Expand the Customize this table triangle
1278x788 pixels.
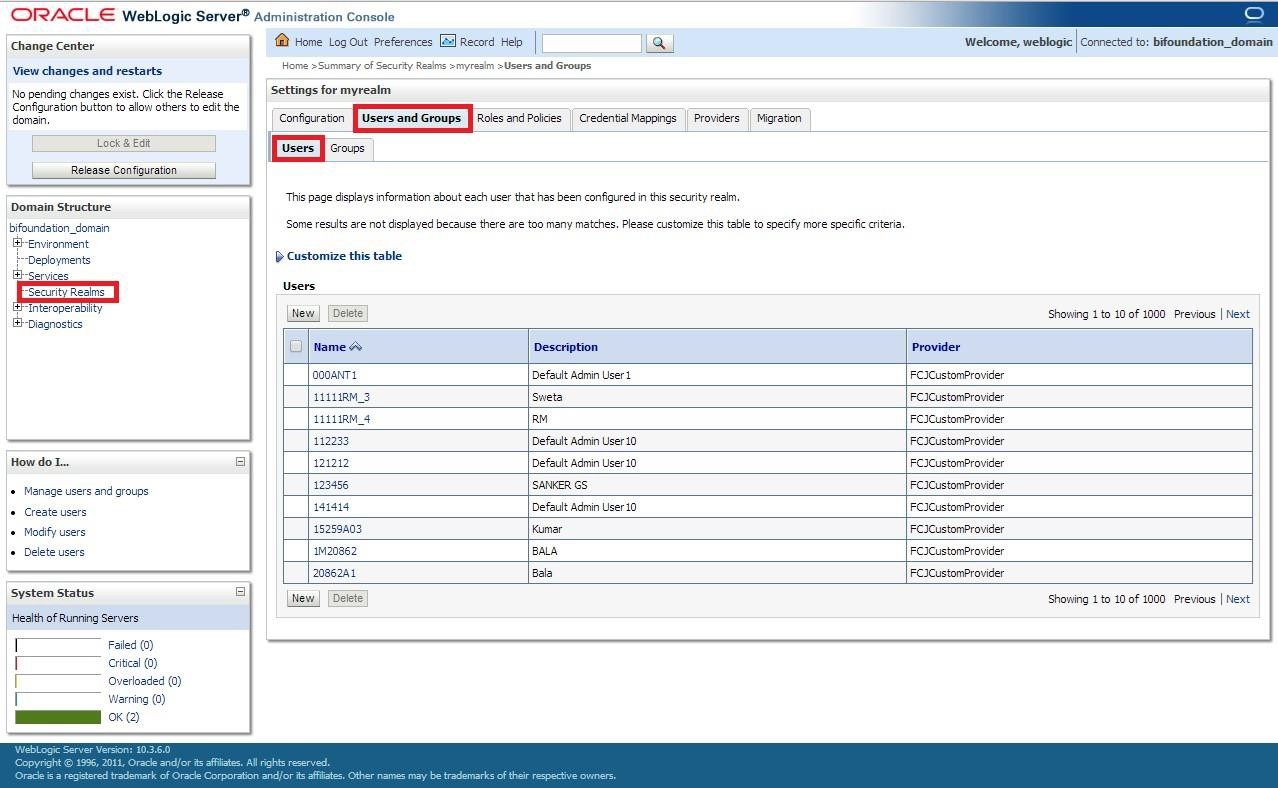279,257
